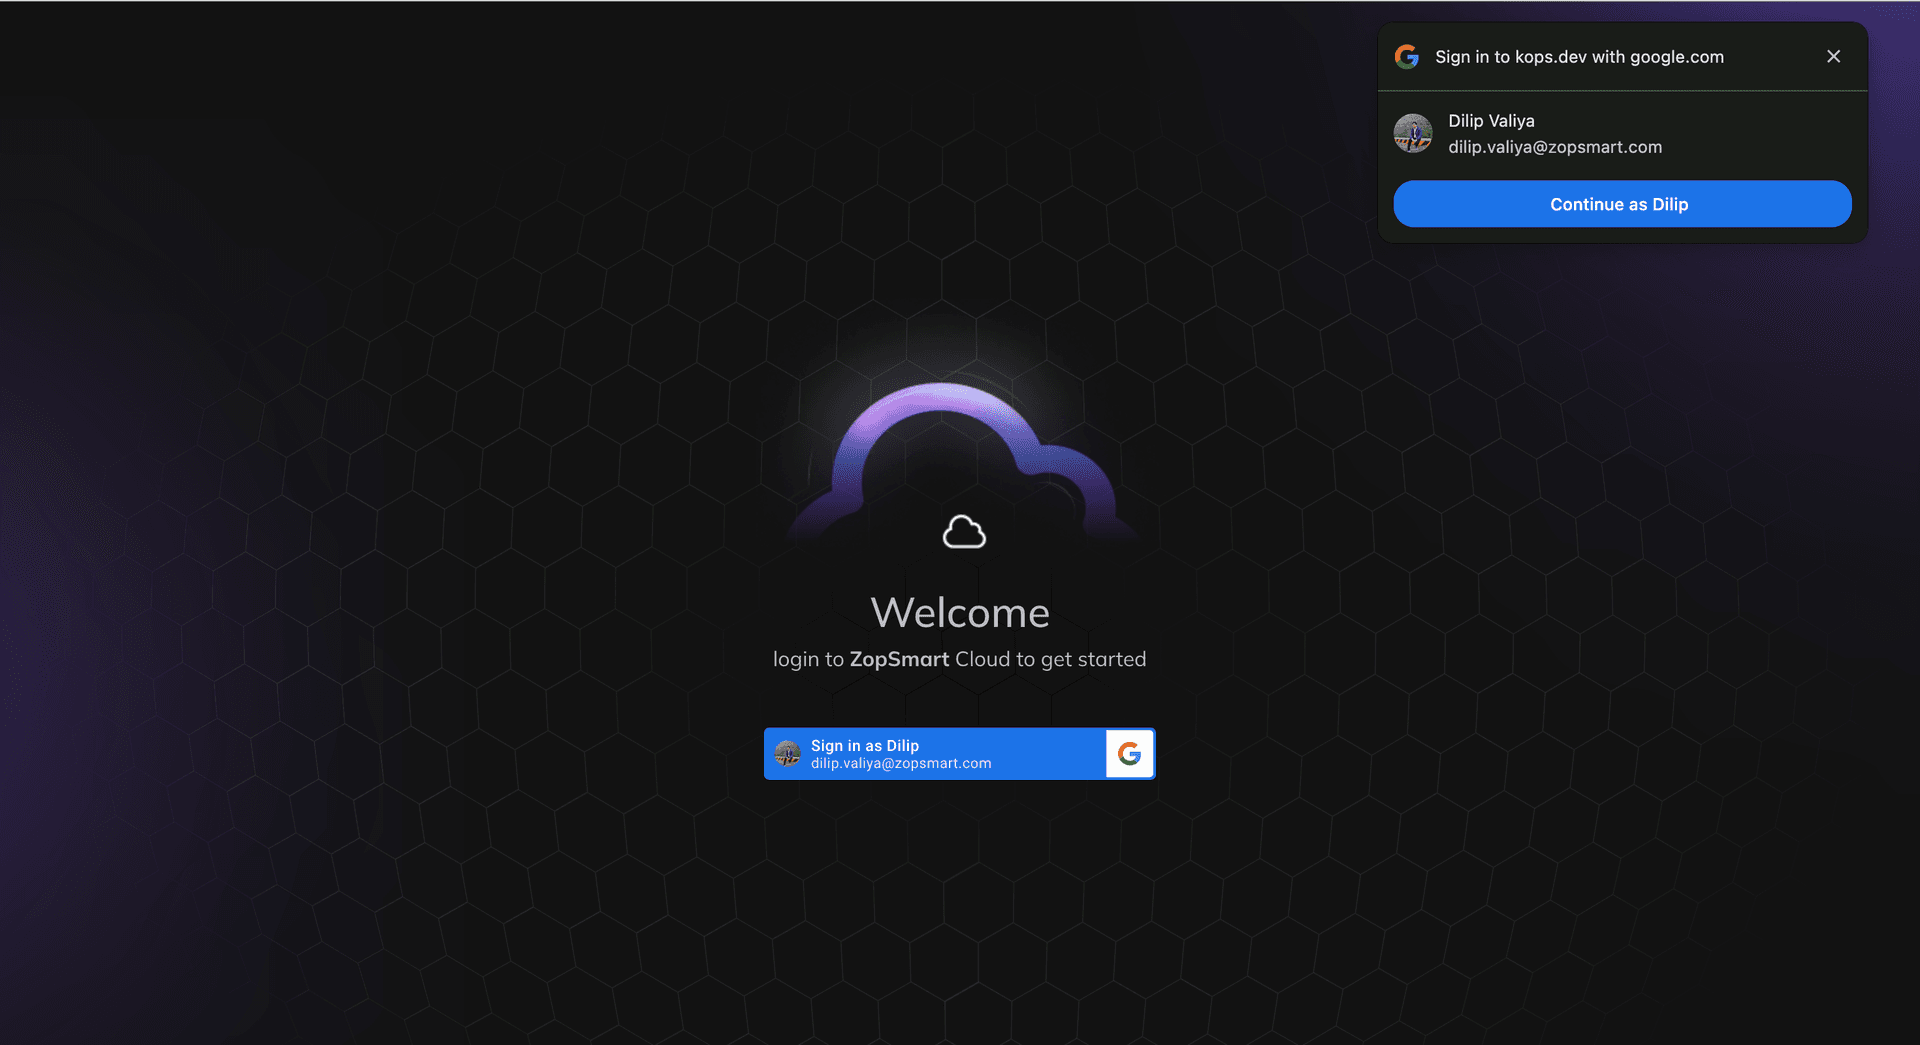Screen dimensions: 1920x1045
Task: Click the Google logo in popup header
Action: (x=1407, y=57)
